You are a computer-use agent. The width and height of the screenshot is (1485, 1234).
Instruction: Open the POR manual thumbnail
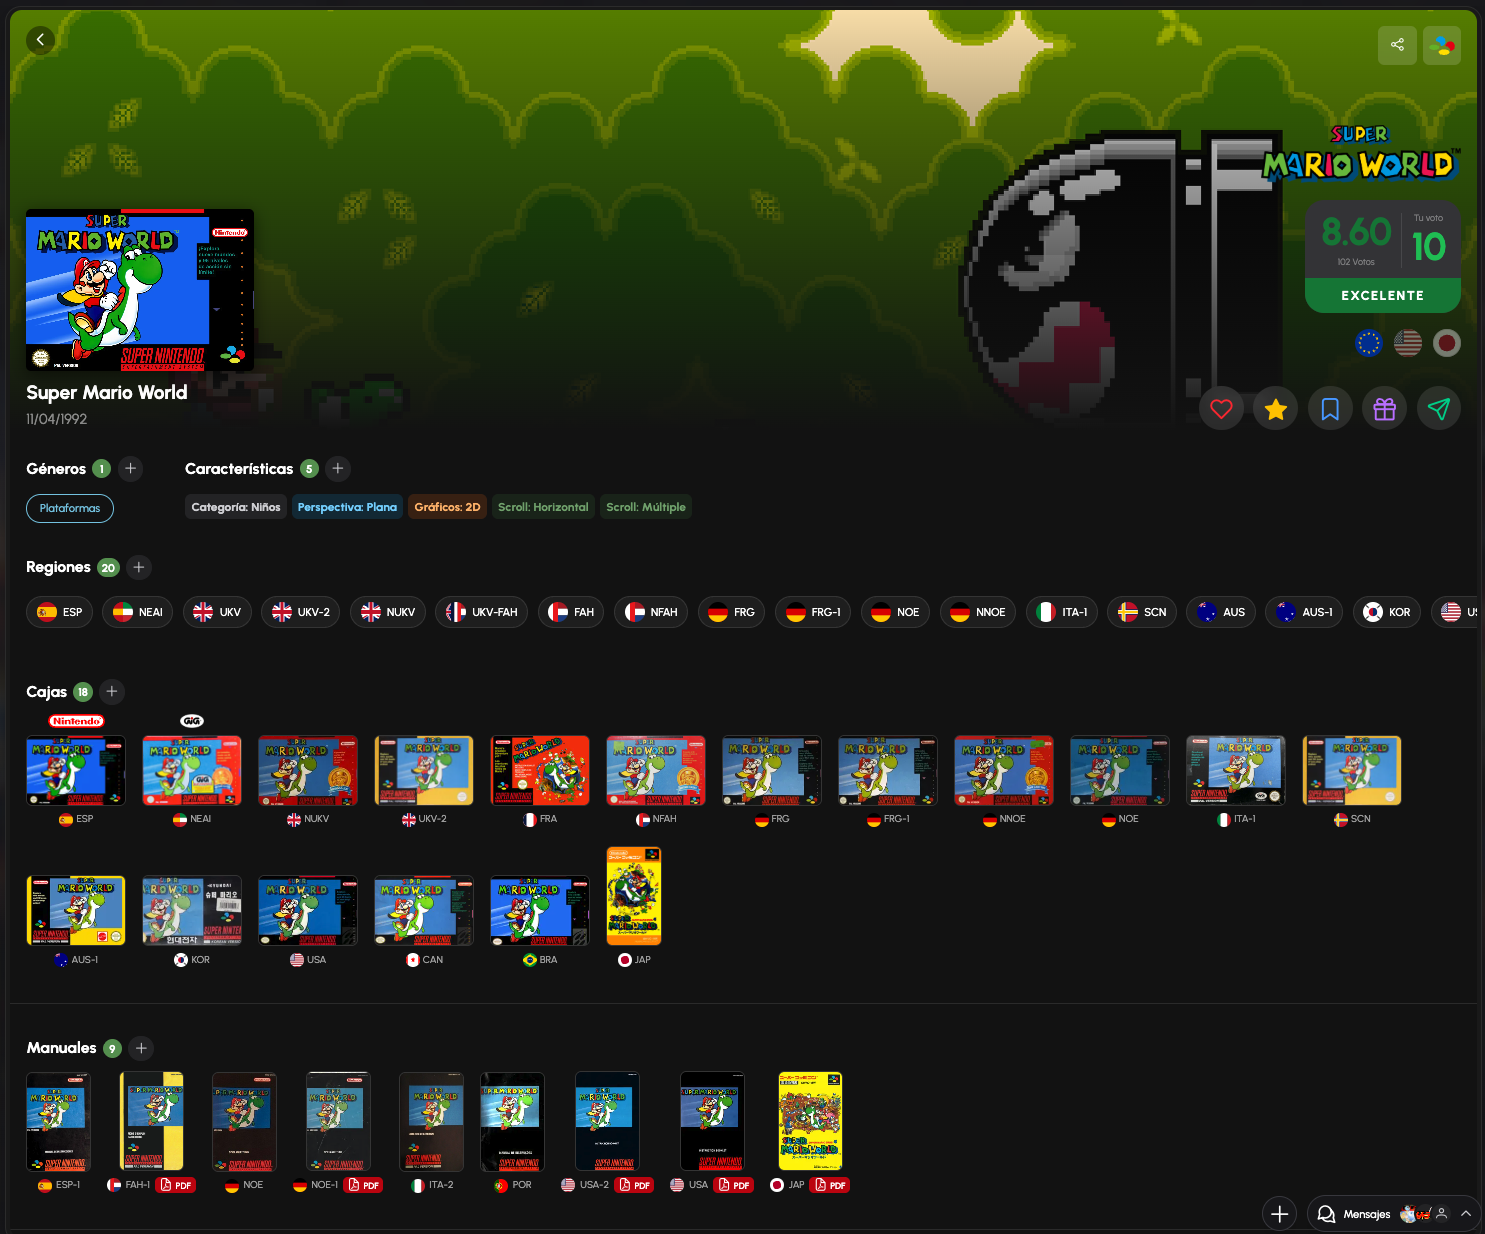coord(512,1121)
